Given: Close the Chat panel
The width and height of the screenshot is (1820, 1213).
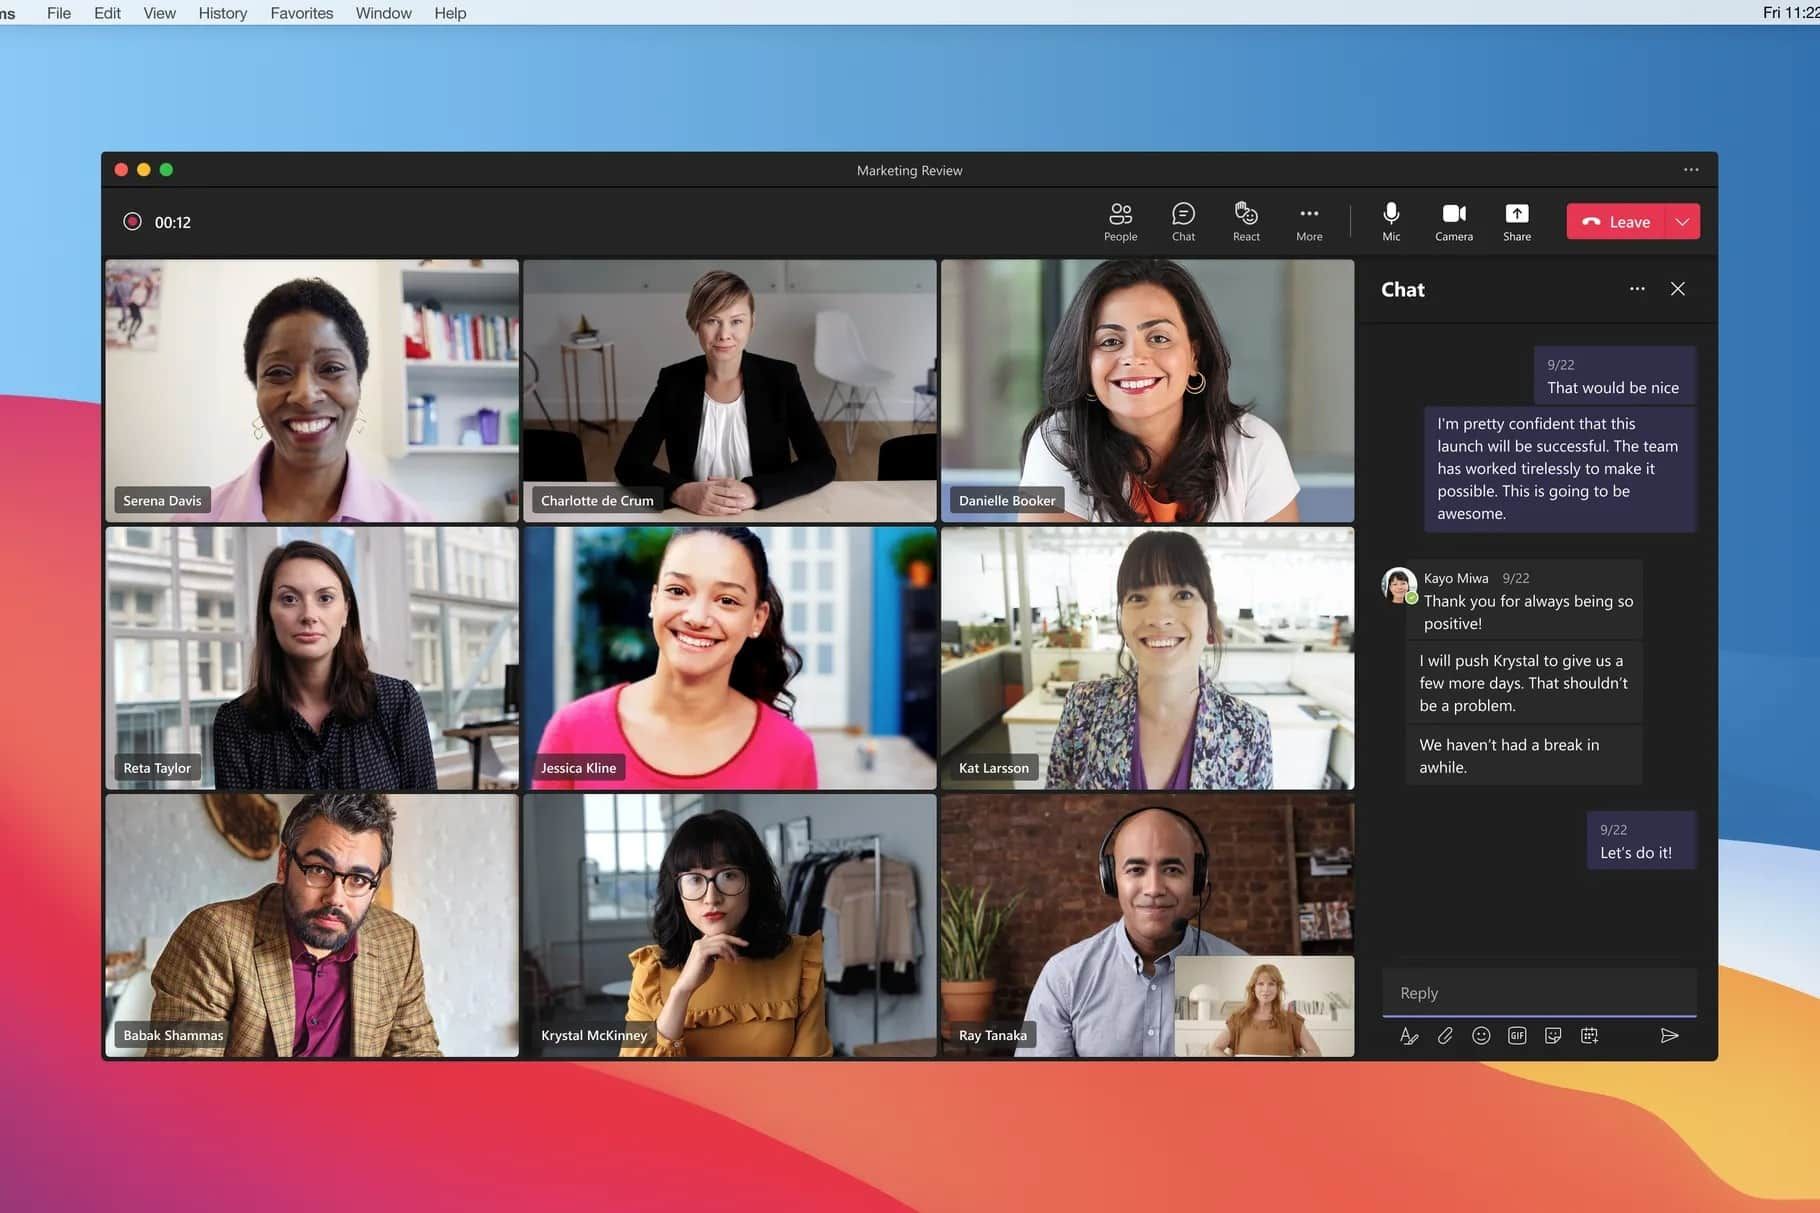Looking at the screenshot, I should coord(1678,289).
